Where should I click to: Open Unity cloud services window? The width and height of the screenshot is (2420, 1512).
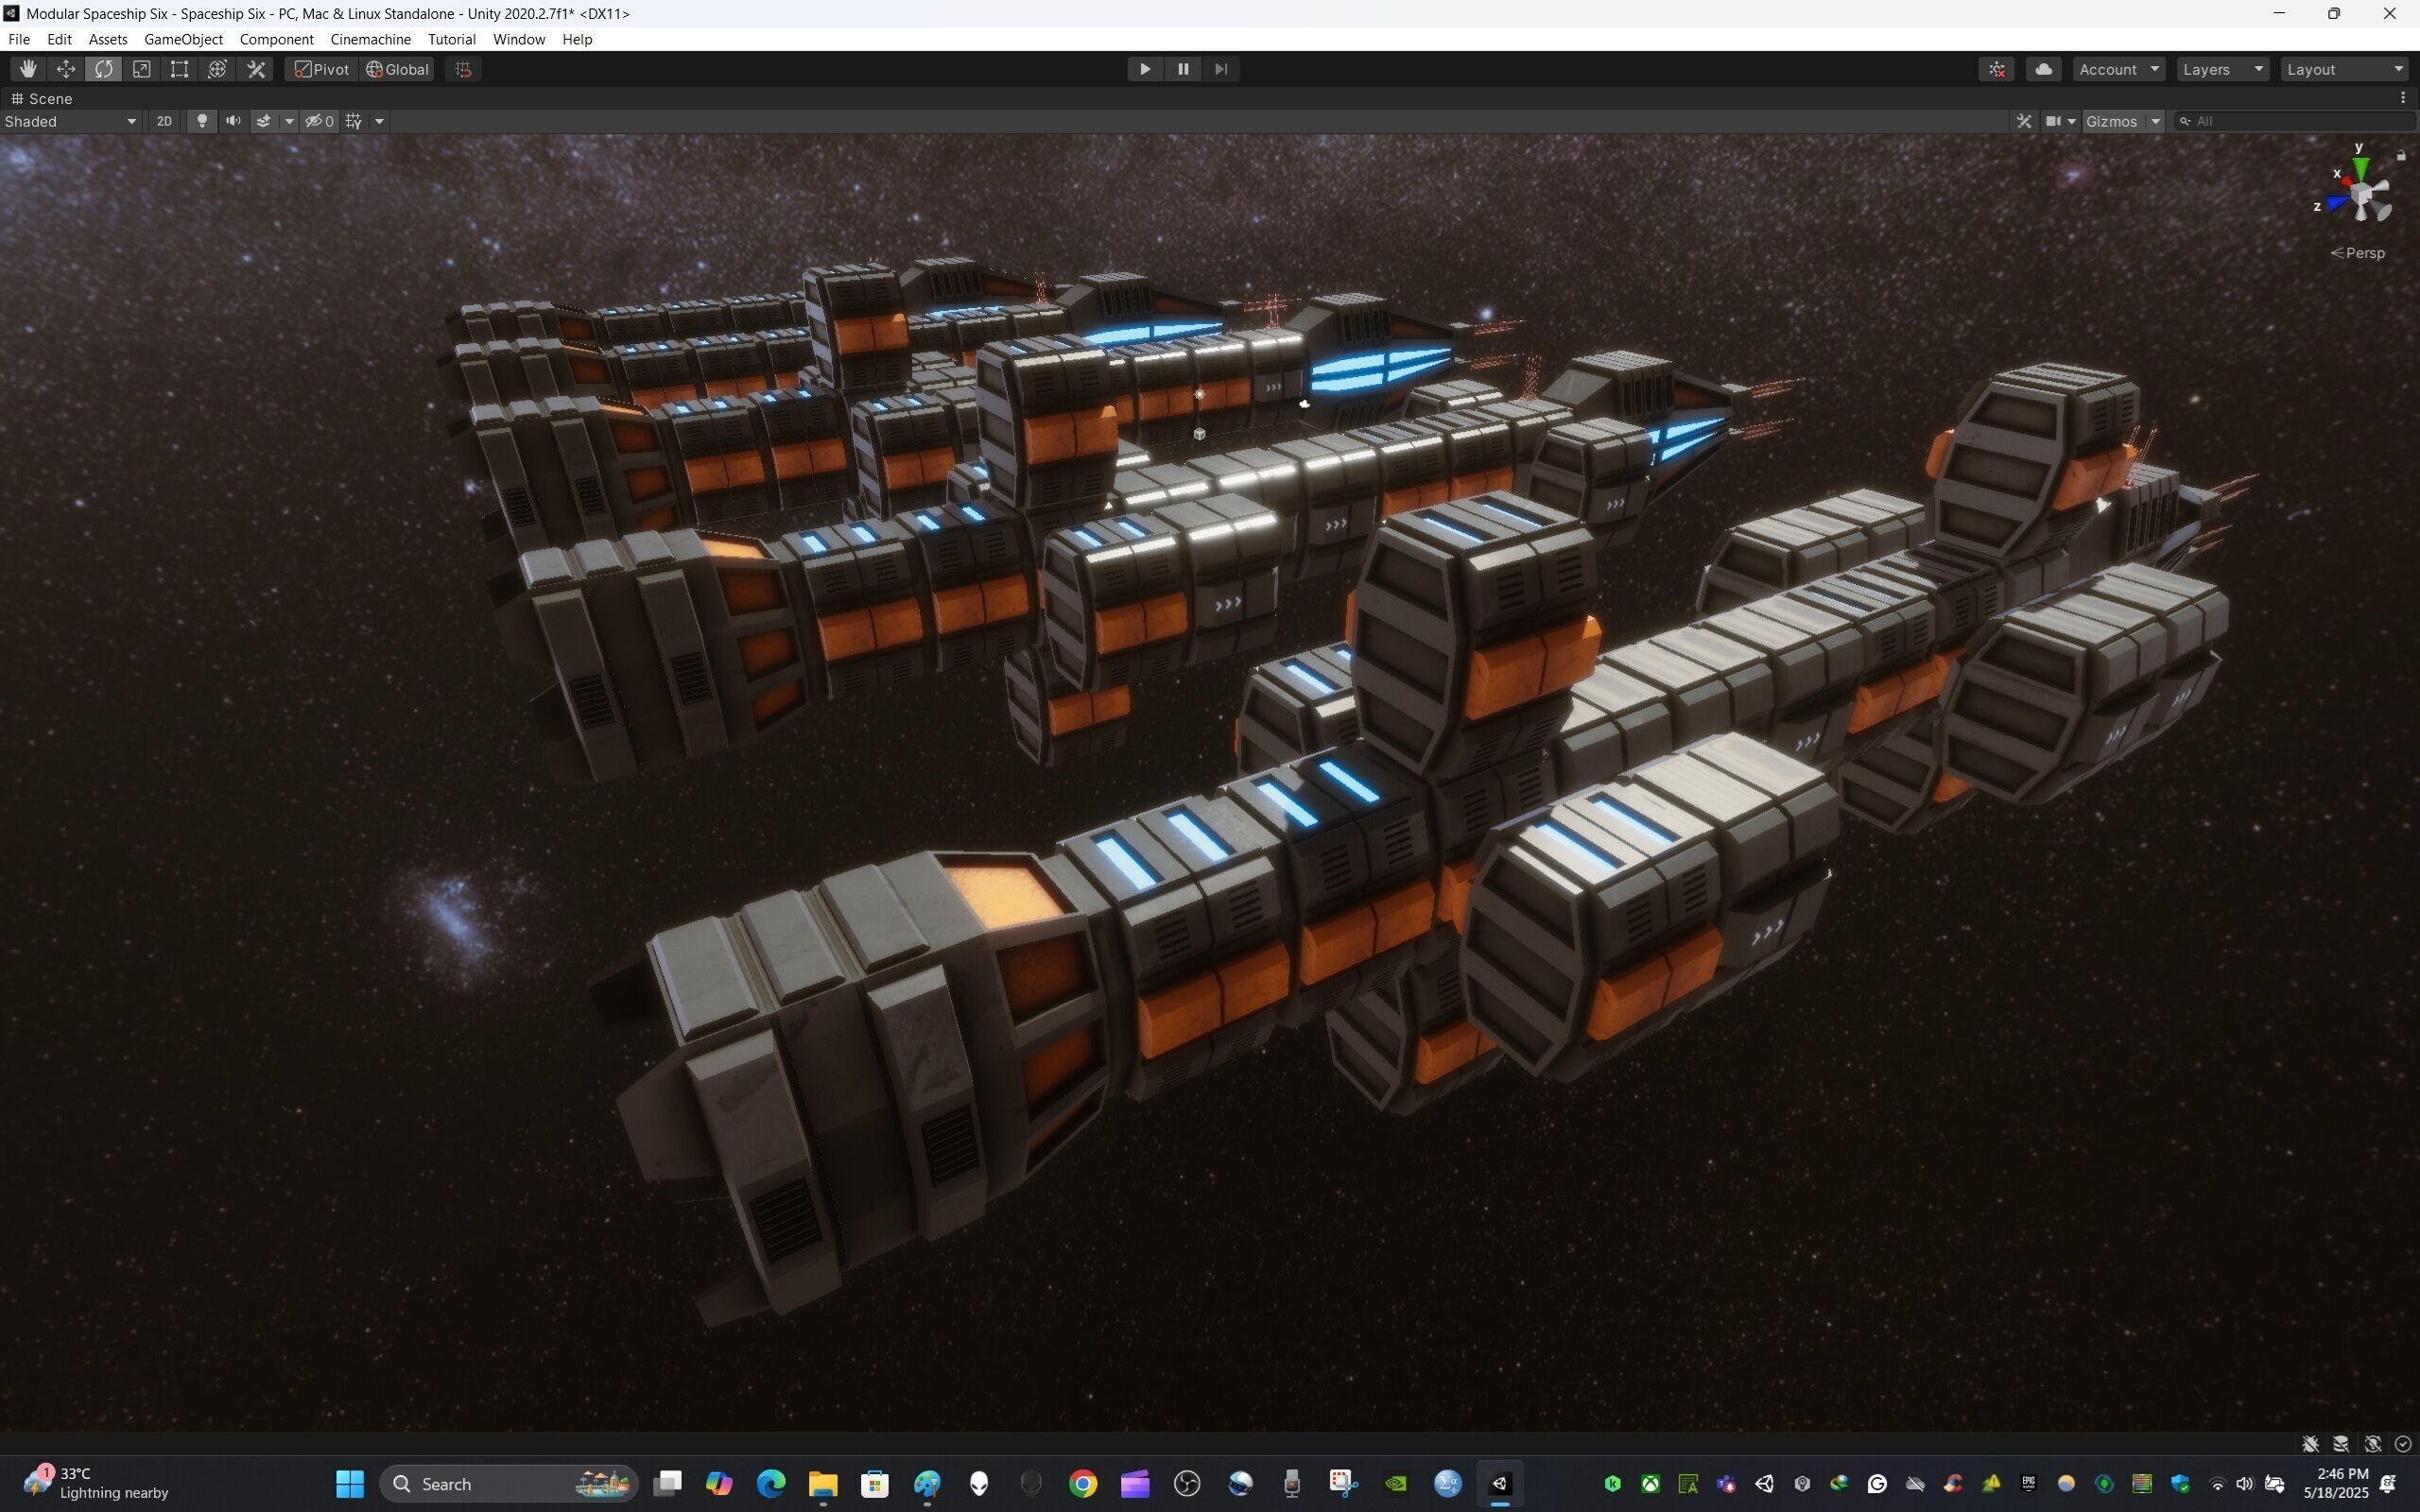2044,69
